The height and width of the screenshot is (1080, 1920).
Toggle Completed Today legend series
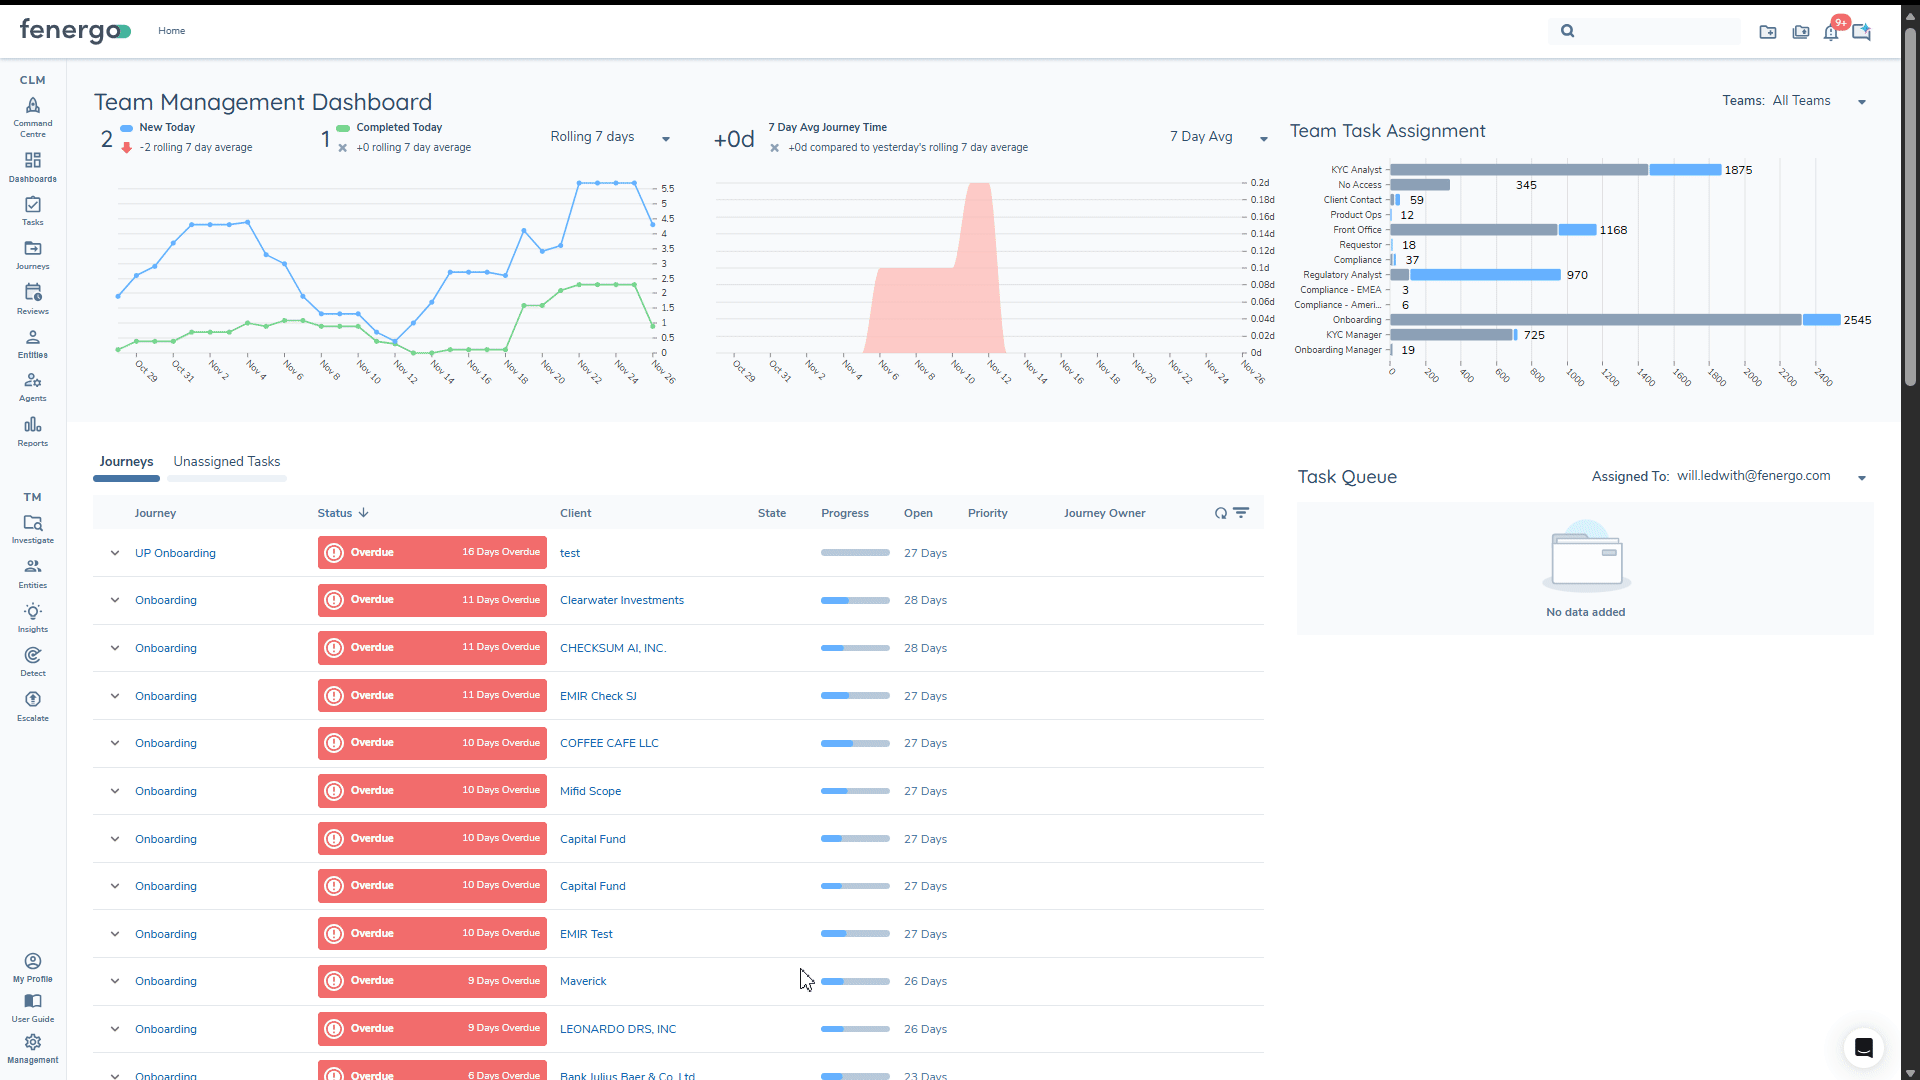tap(398, 128)
